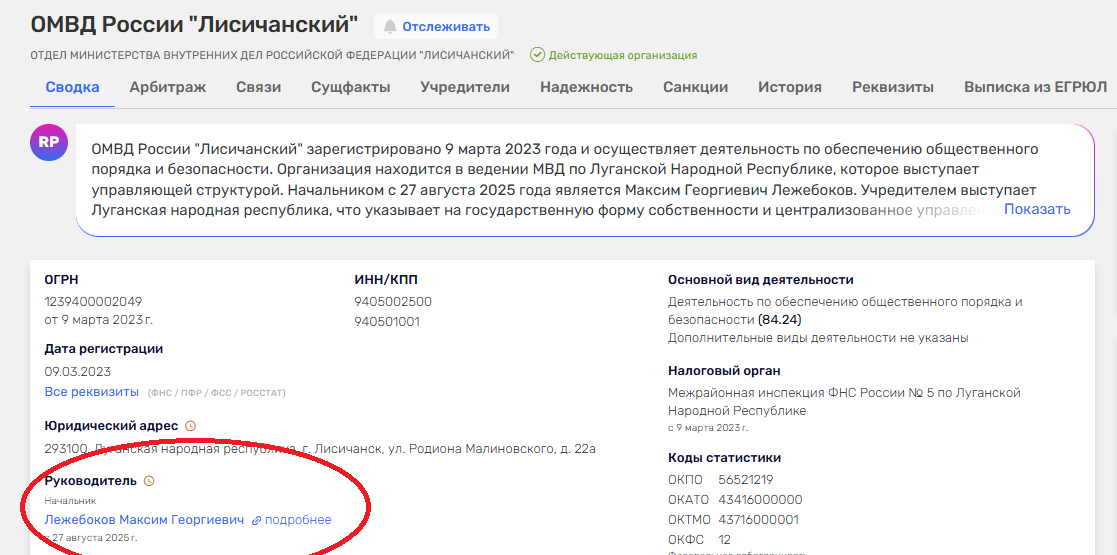Click the purple RP avatar icon

[x=49, y=143]
